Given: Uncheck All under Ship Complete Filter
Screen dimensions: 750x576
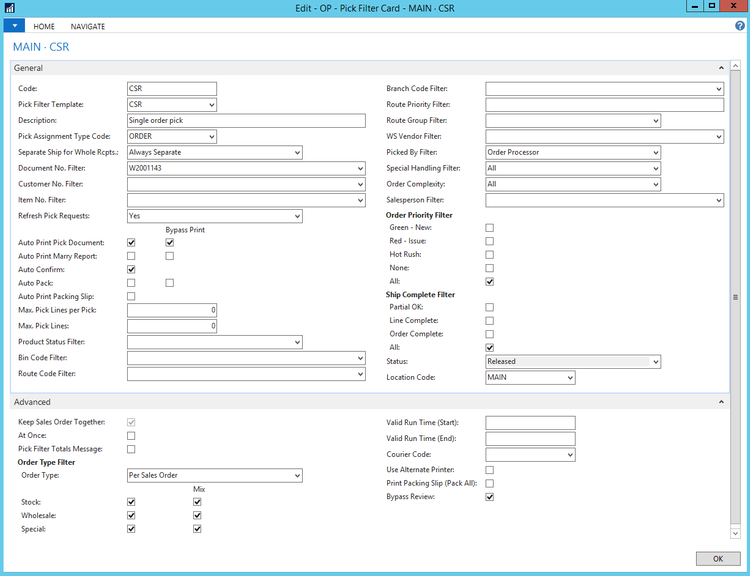Looking at the screenshot, I should 489,347.
